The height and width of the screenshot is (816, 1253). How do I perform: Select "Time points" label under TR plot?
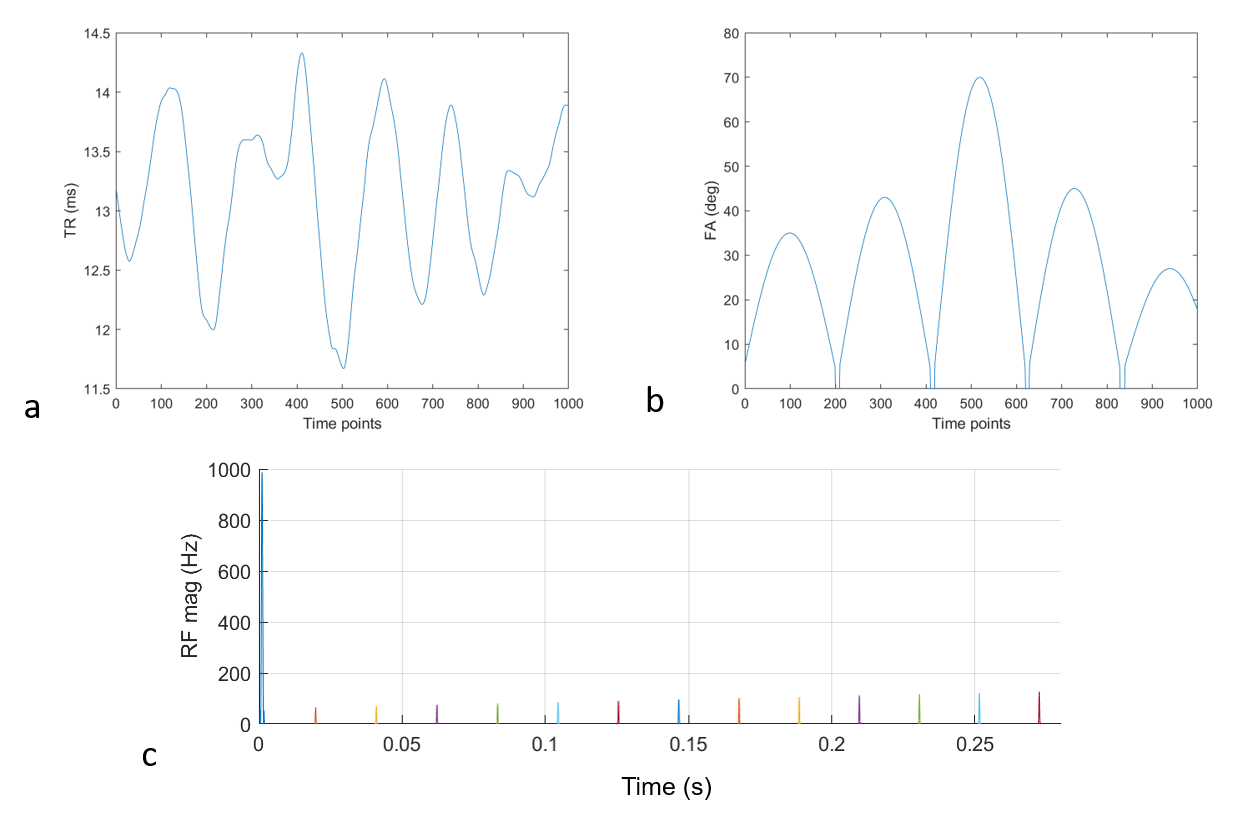coord(342,423)
